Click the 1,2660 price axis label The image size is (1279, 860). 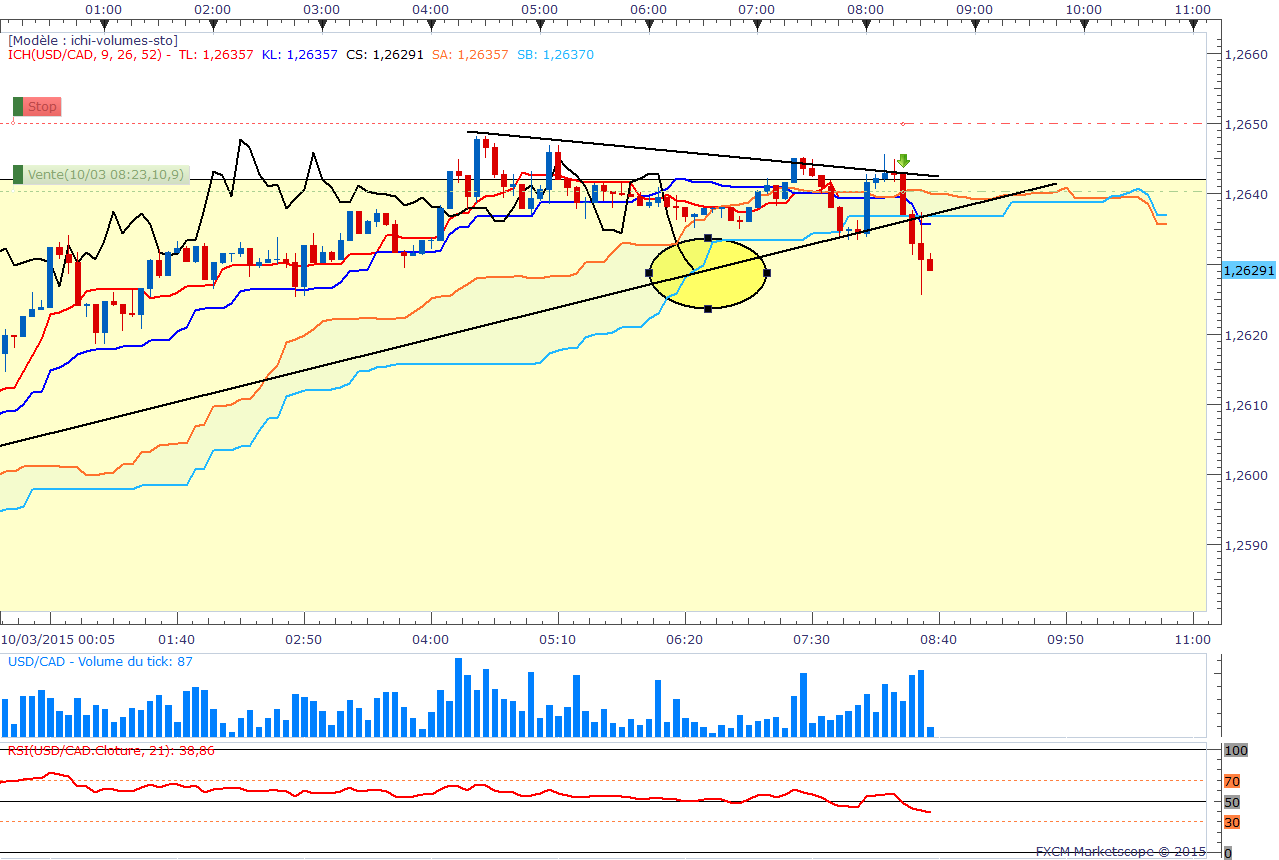pyautogui.click(x=1246, y=55)
